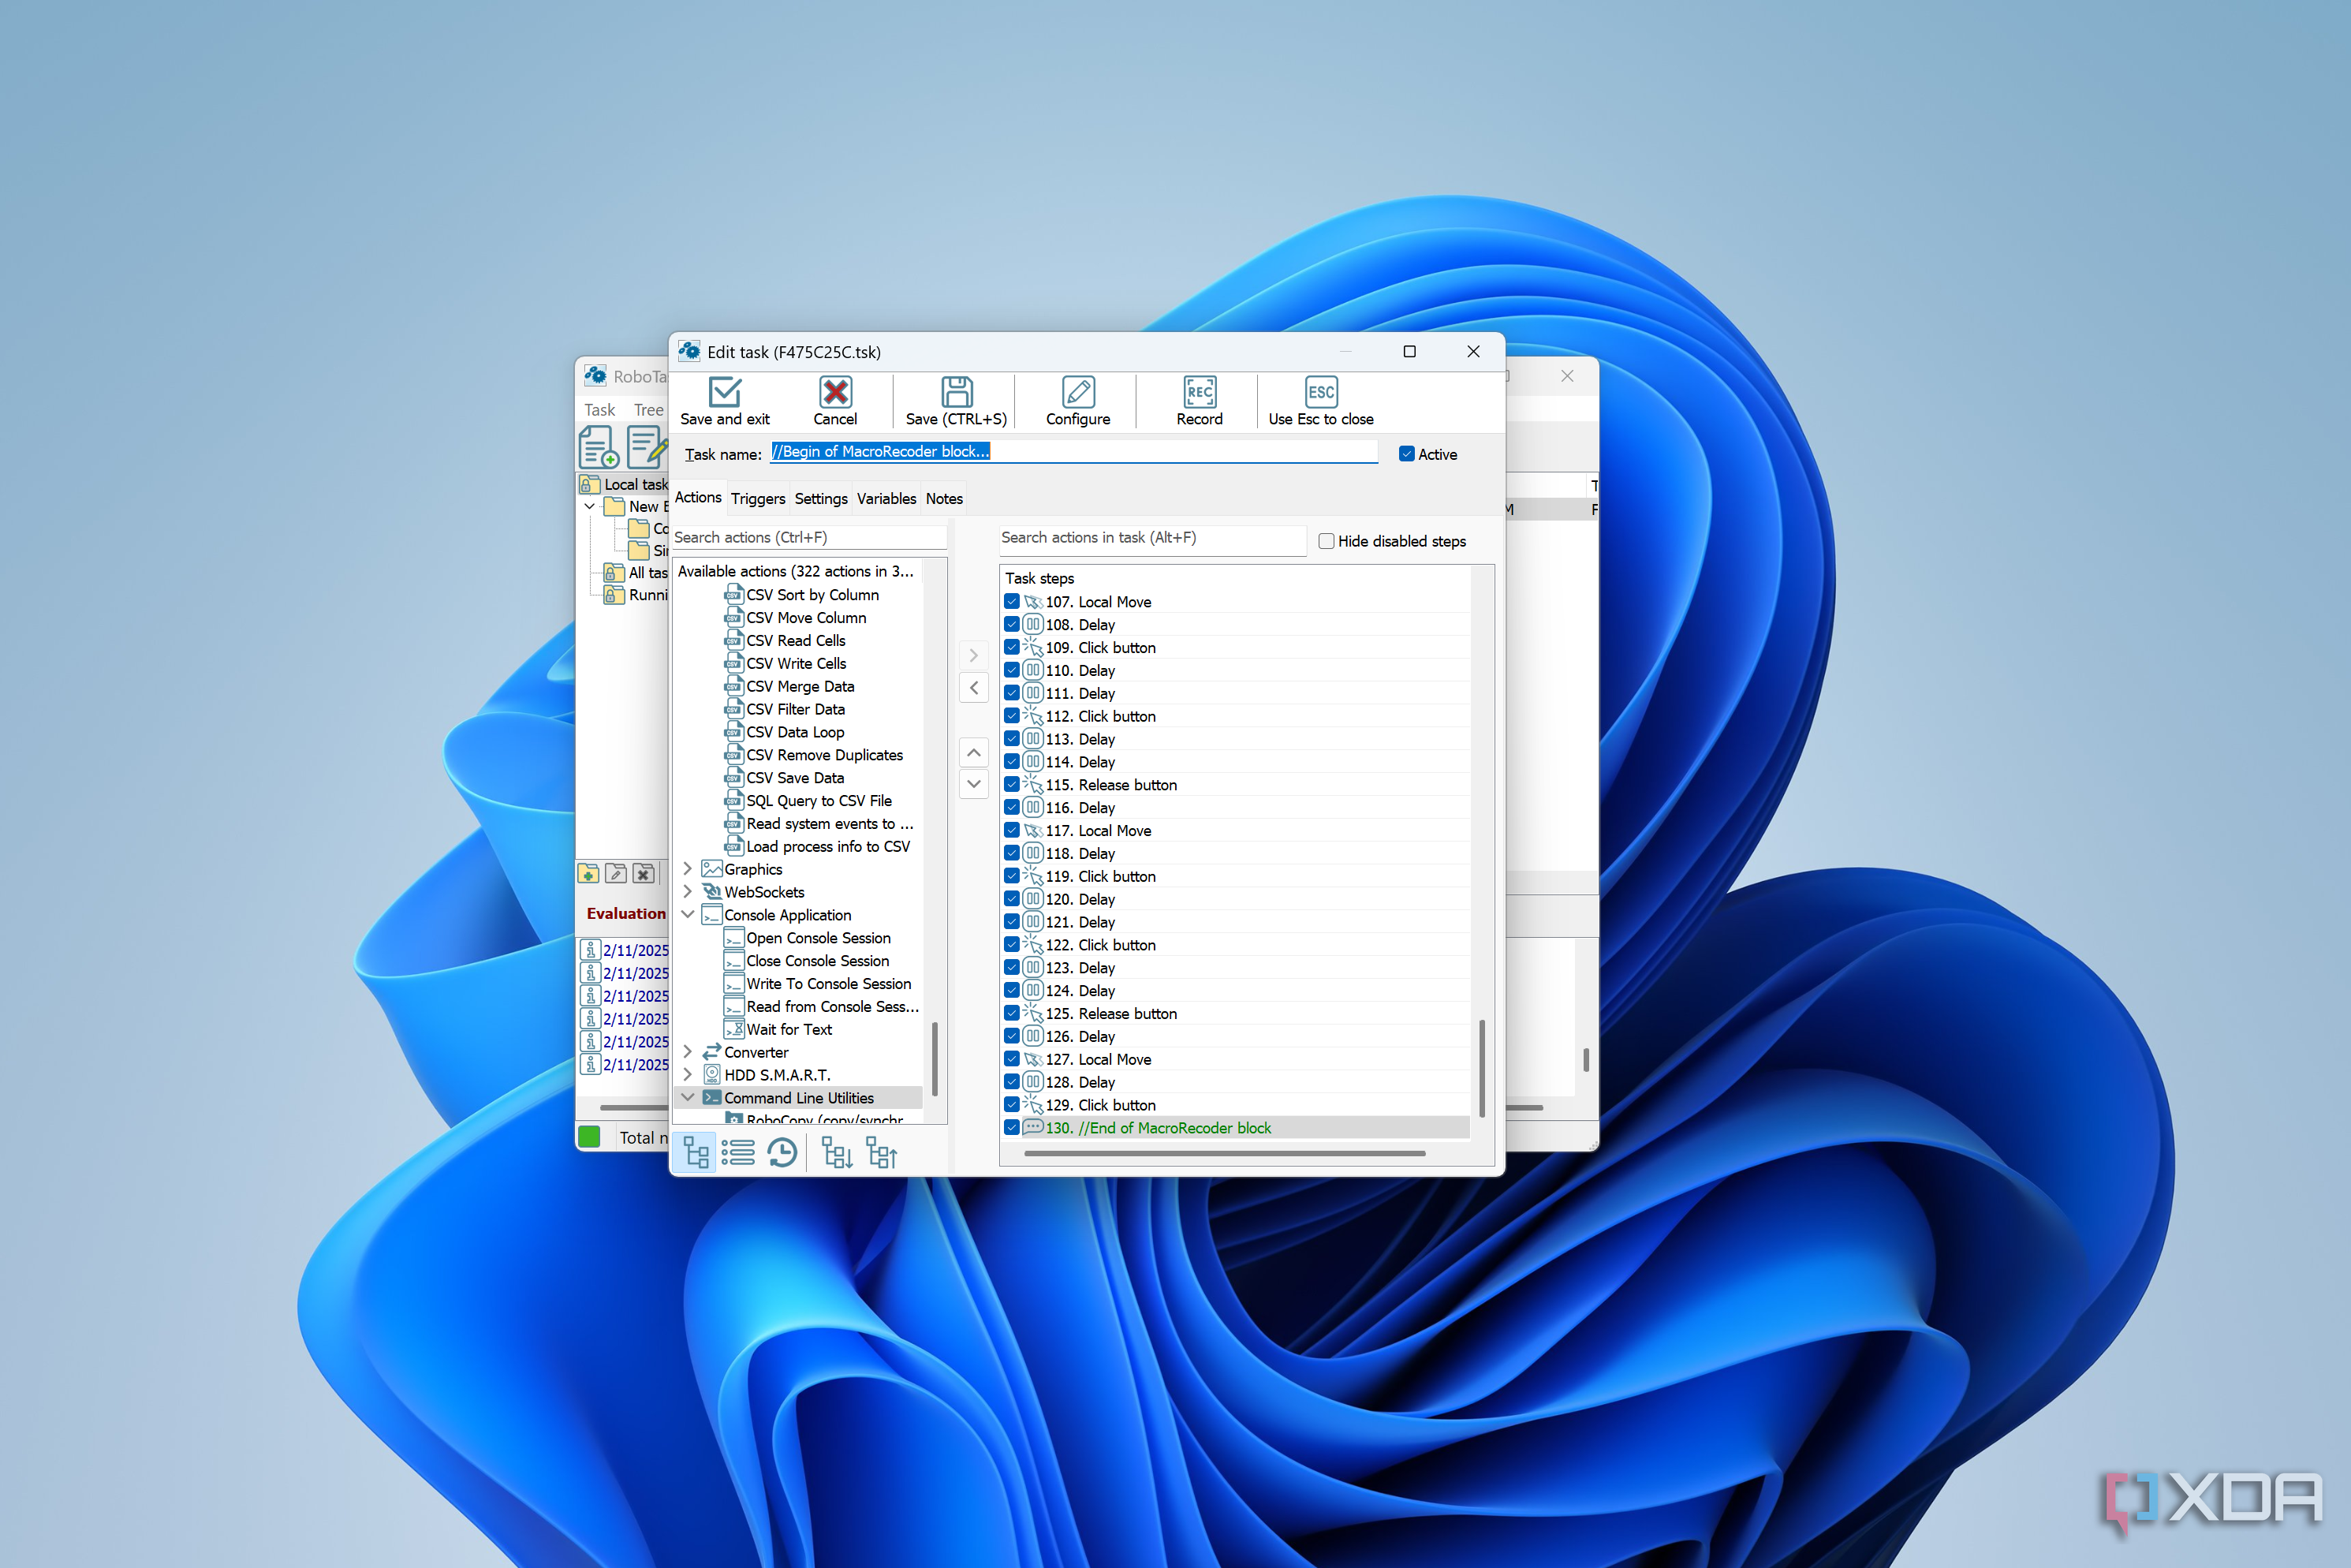Screen dimensions: 2351x1568
Task: Switch the actions list to flat list view
Action: click(738, 1154)
